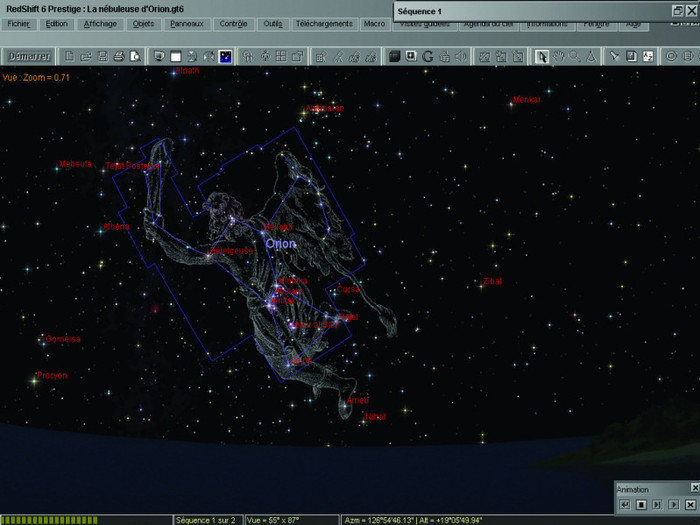
Task: Open the Panneaux menu
Action: point(187,24)
